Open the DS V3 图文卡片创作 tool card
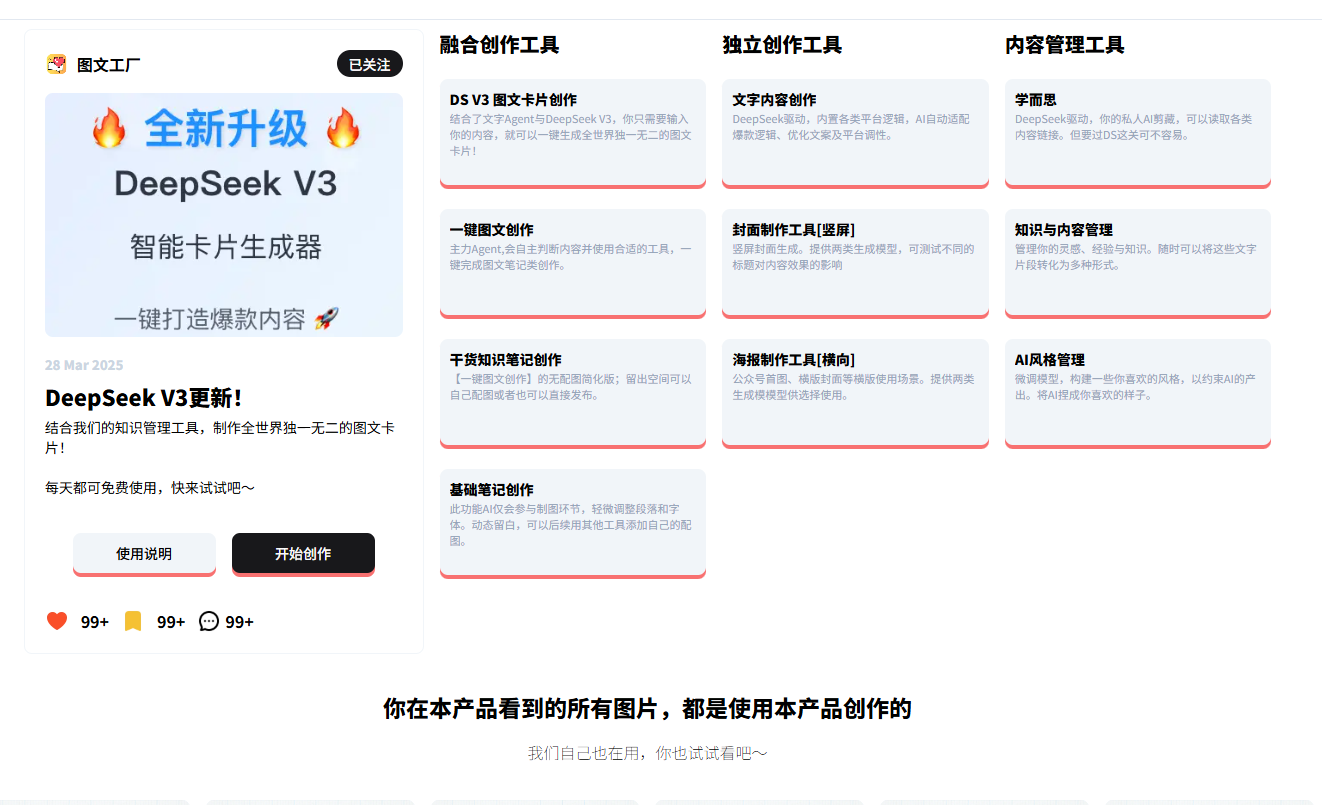Viewport: 1322px width, 805px height. click(x=572, y=132)
